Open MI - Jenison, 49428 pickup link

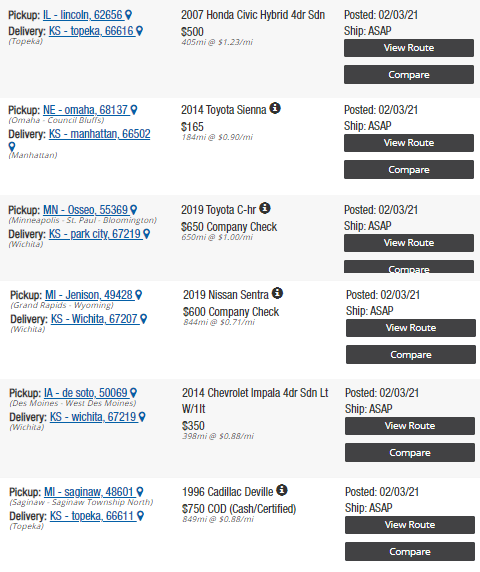pyautogui.click(x=89, y=295)
